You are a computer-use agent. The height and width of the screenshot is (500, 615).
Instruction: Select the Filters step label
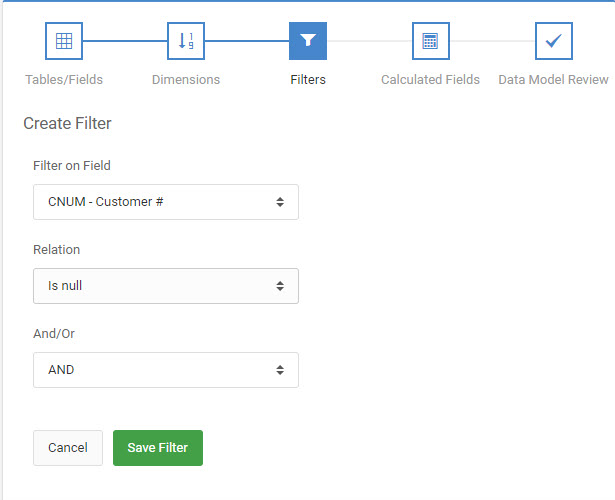[308, 80]
